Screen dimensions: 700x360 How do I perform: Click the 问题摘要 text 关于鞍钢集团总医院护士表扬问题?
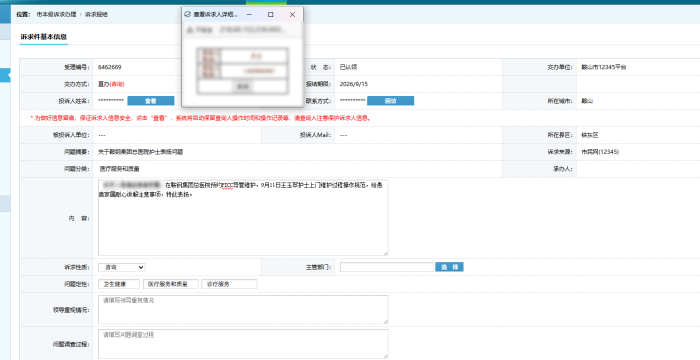coord(141,152)
